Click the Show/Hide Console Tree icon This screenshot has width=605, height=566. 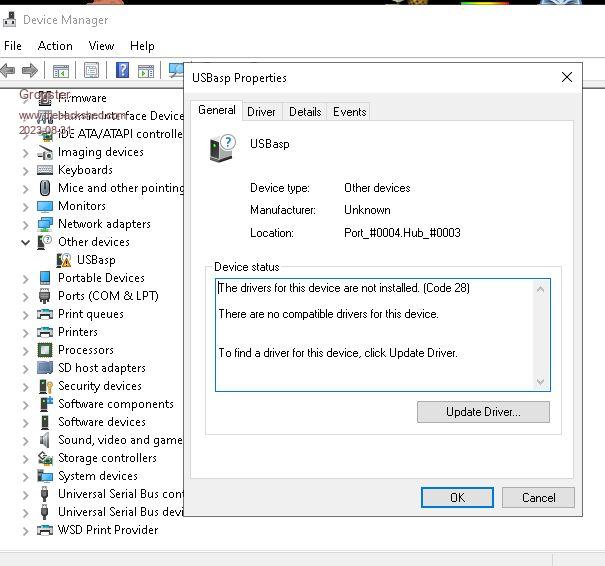click(61, 71)
